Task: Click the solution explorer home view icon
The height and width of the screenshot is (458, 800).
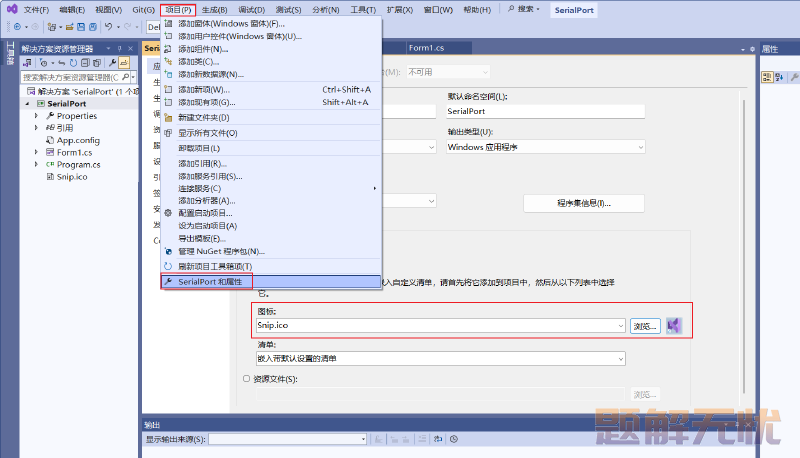Action: [28, 63]
